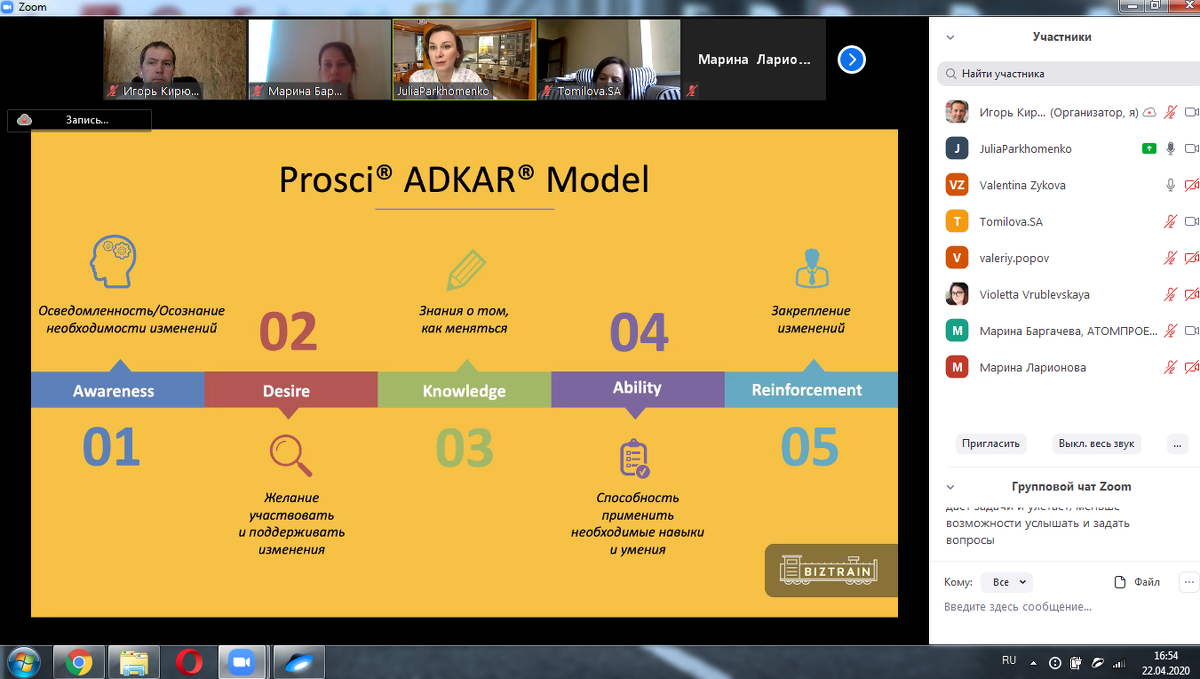Focus the Найти участника search field

tap(1066, 74)
